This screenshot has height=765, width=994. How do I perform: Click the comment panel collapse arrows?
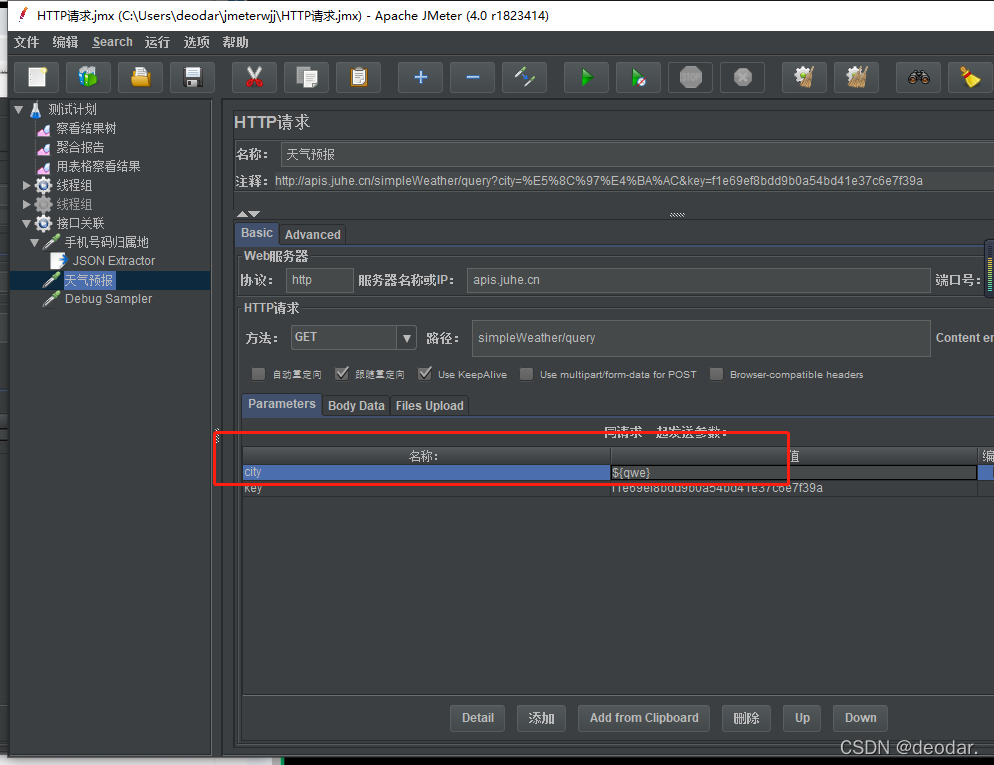click(x=248, y=214)
